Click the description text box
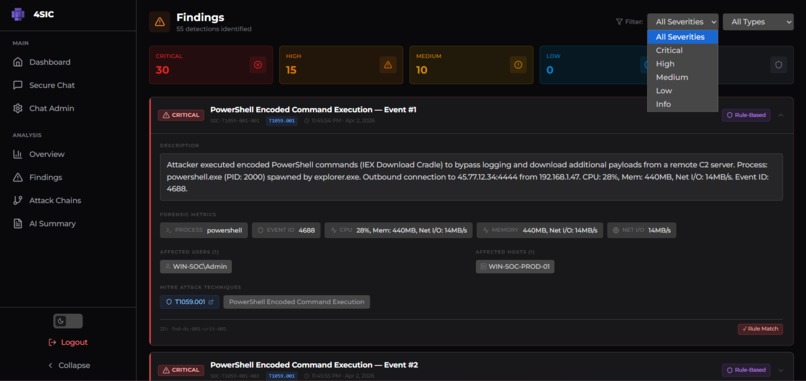This screenshot has height=381, width=806. tap(471, 177)
